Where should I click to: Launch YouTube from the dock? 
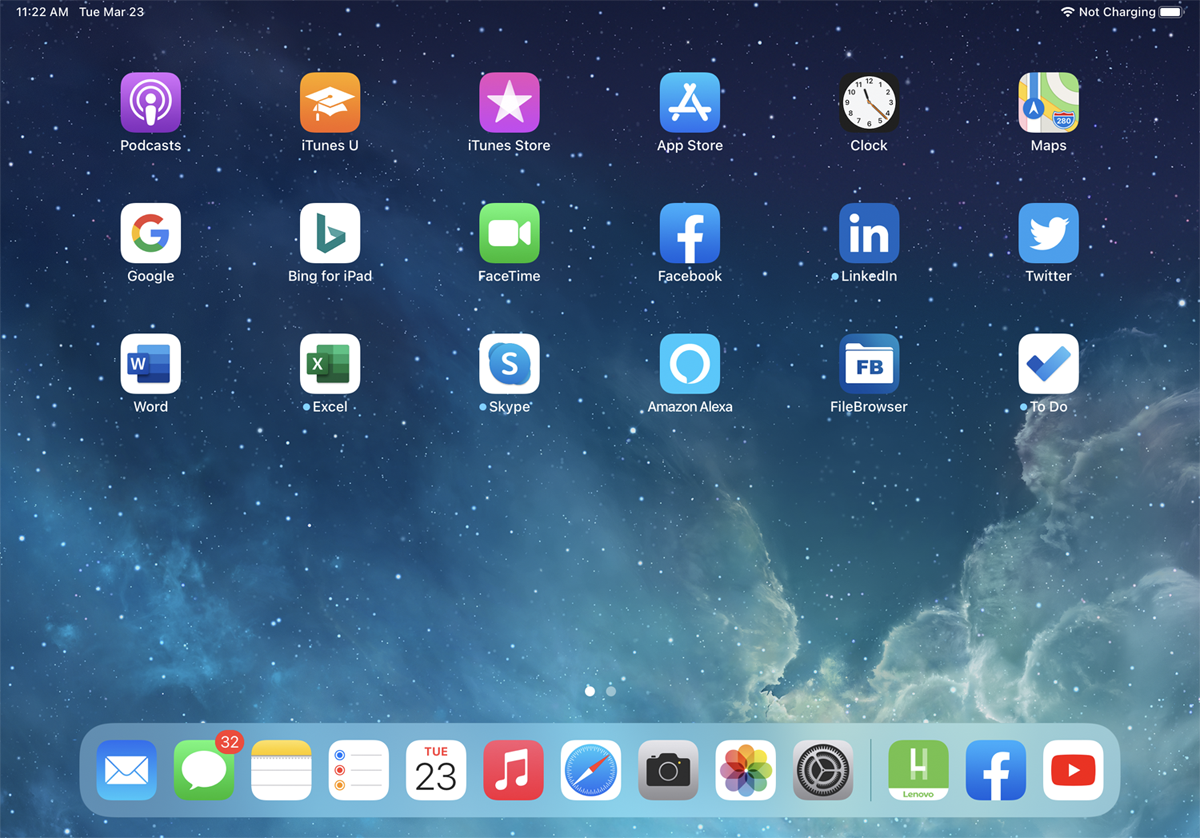point(1074,770)
